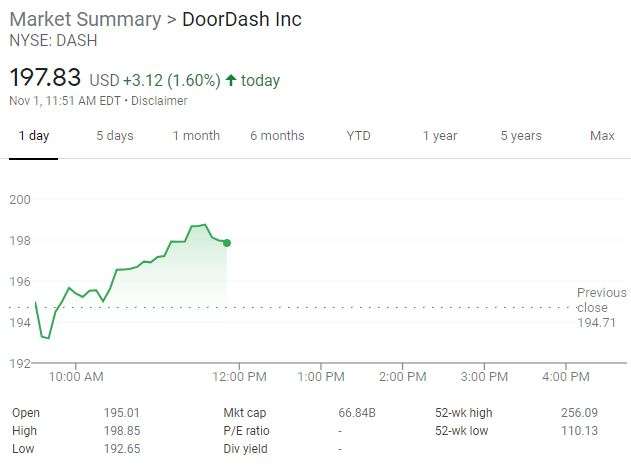Viewport: 631px width, 471px height.
Task: Click the 12:00 PM axis label
Action: [239, 377]
